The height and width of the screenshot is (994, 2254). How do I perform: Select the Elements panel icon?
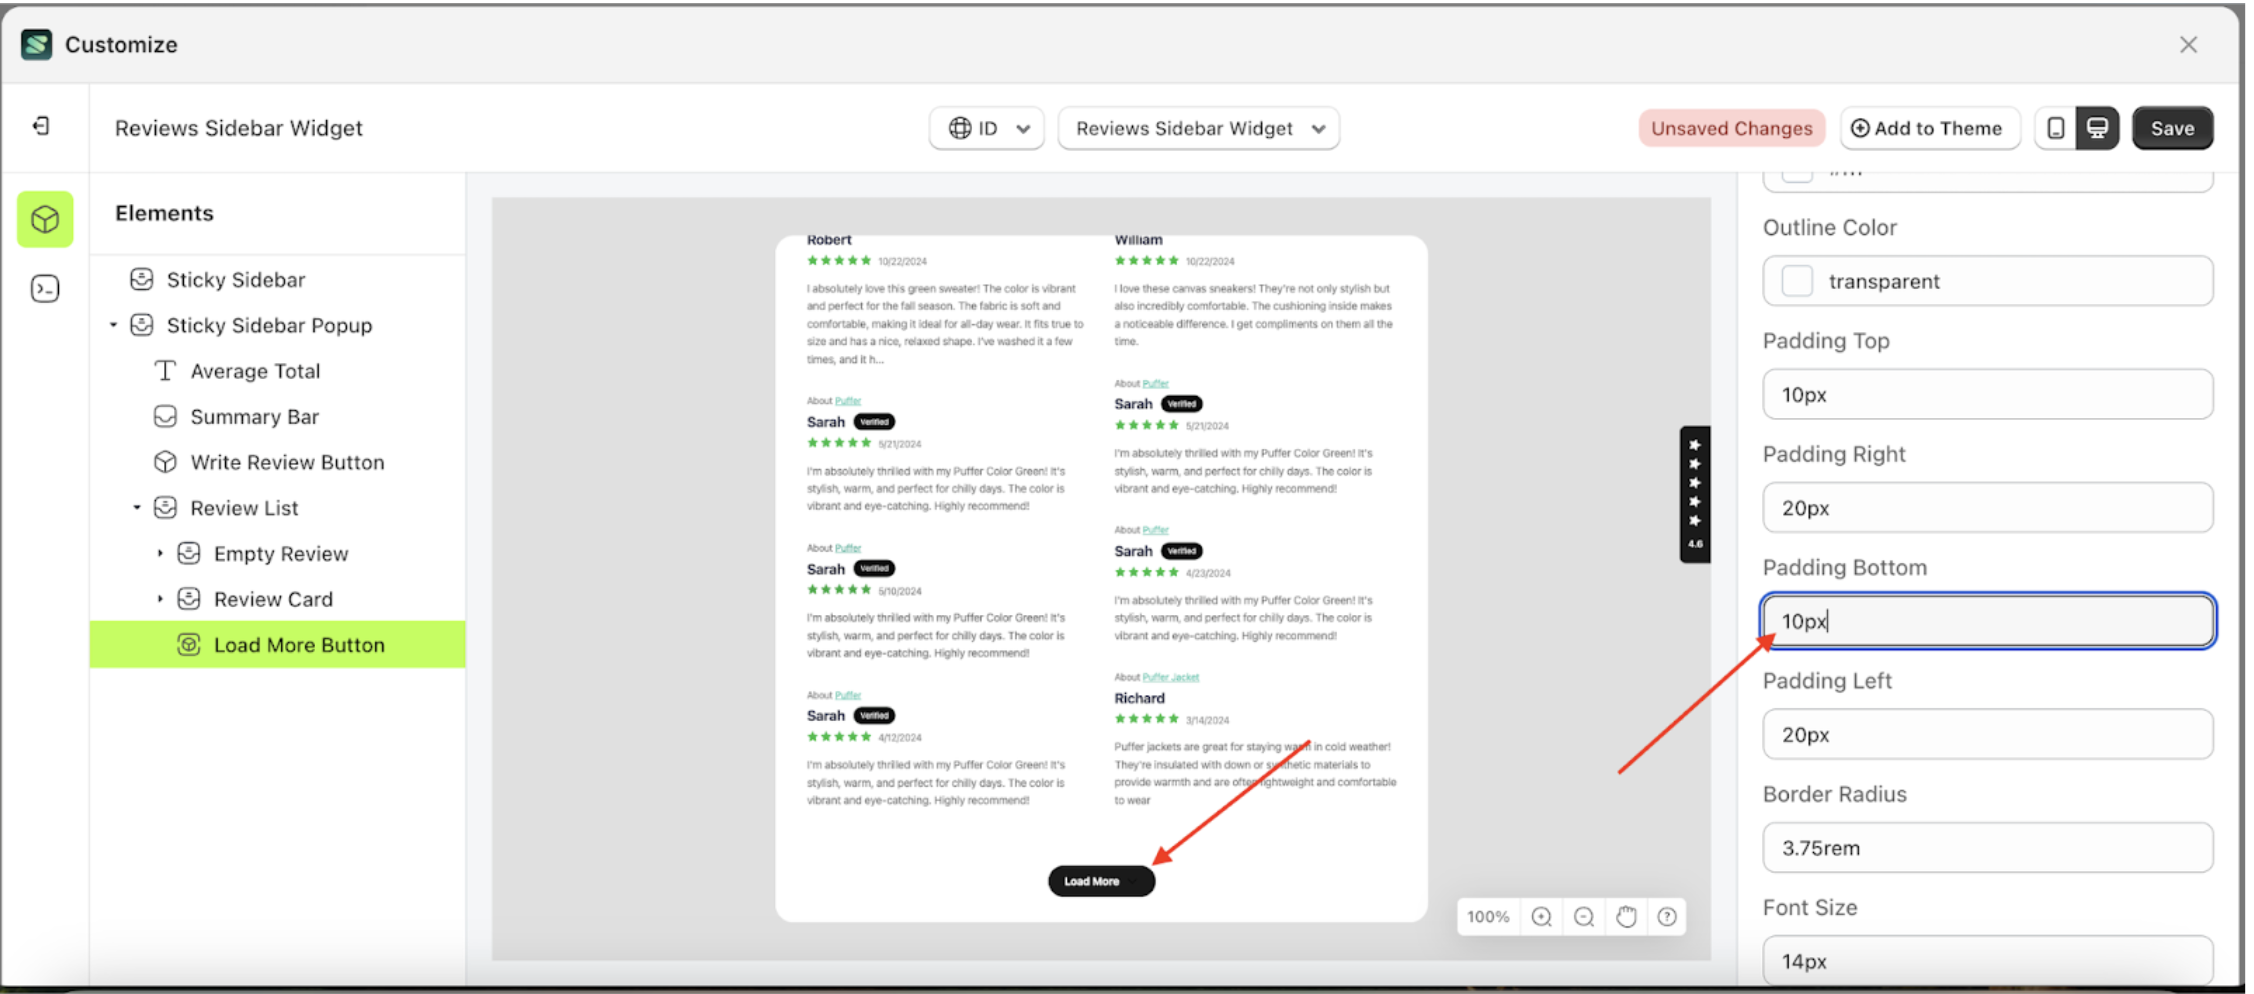click(44, 219)
